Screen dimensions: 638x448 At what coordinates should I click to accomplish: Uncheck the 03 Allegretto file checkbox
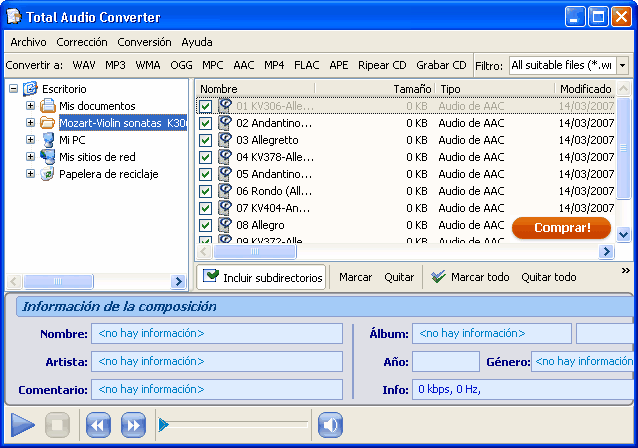(205, 140)
